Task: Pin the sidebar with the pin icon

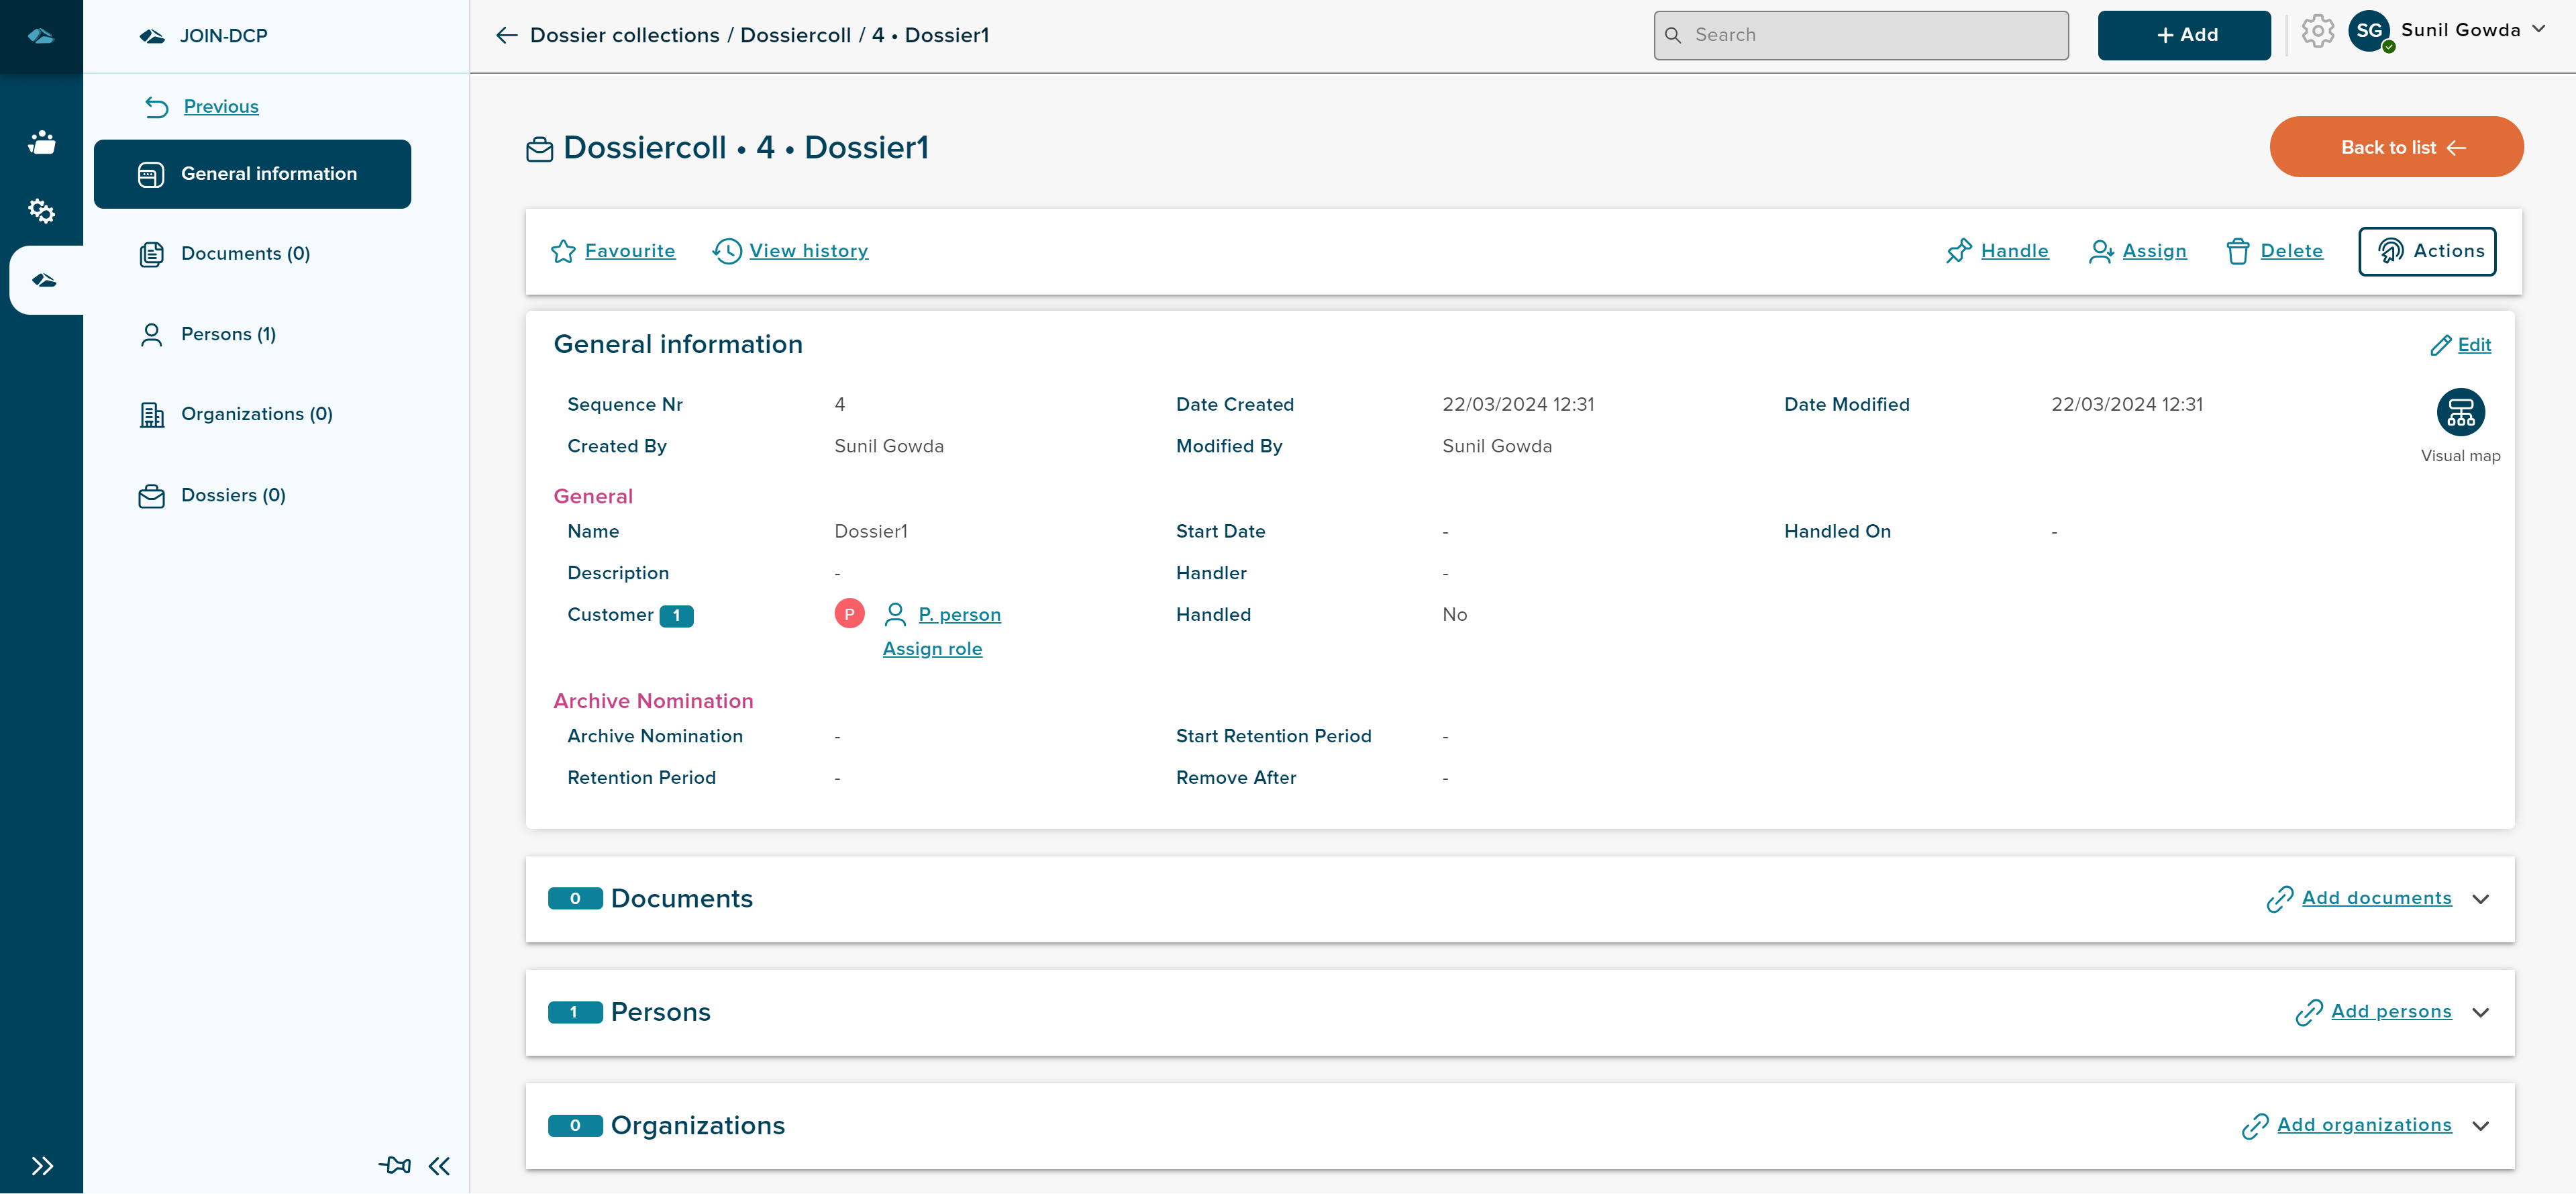Action: tap(394, 1165)
